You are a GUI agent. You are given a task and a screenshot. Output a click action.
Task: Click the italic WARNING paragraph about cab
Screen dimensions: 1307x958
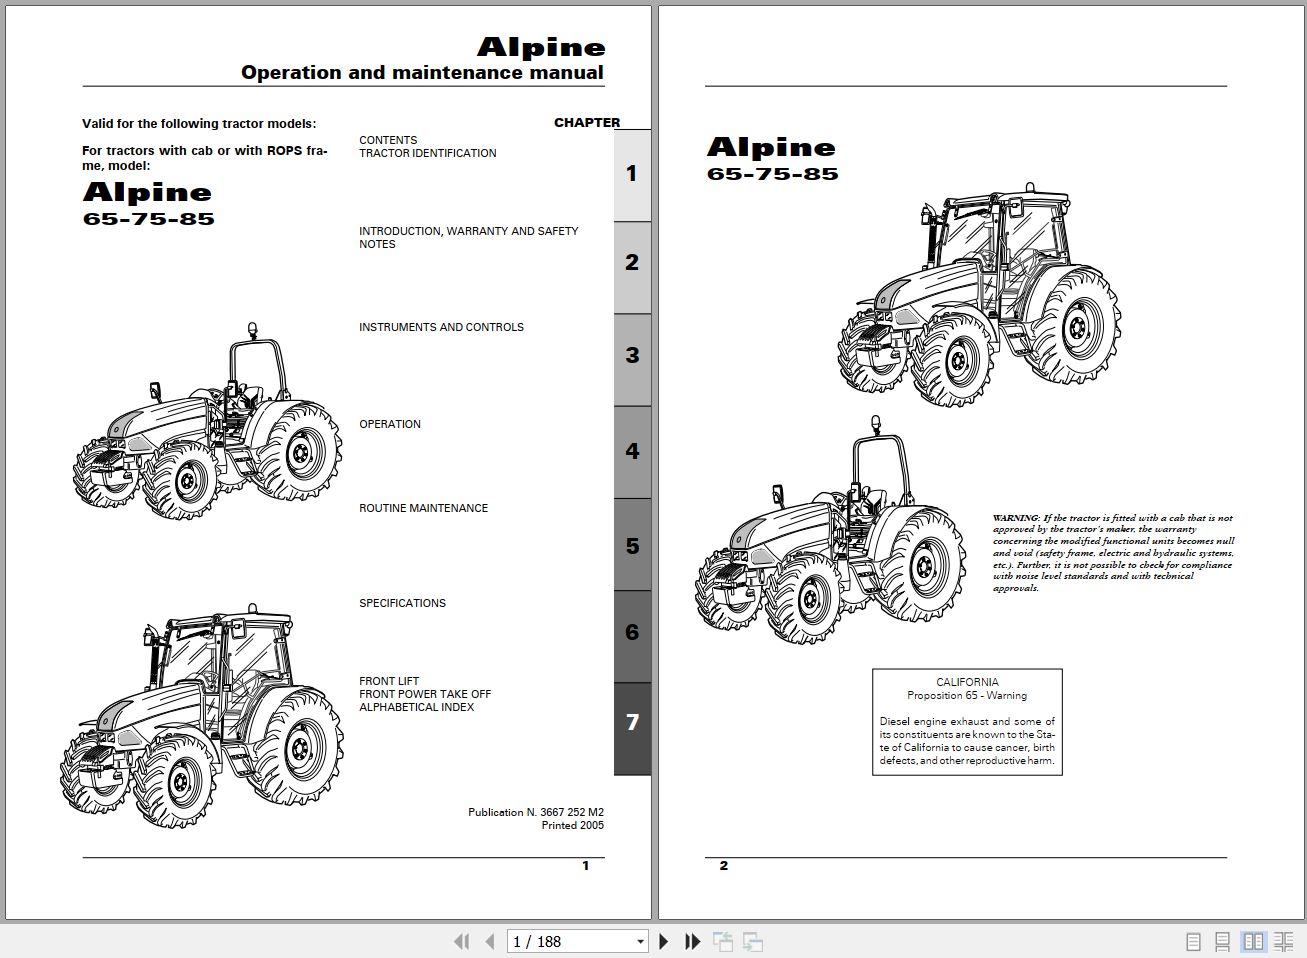[x=1113, y=553]
